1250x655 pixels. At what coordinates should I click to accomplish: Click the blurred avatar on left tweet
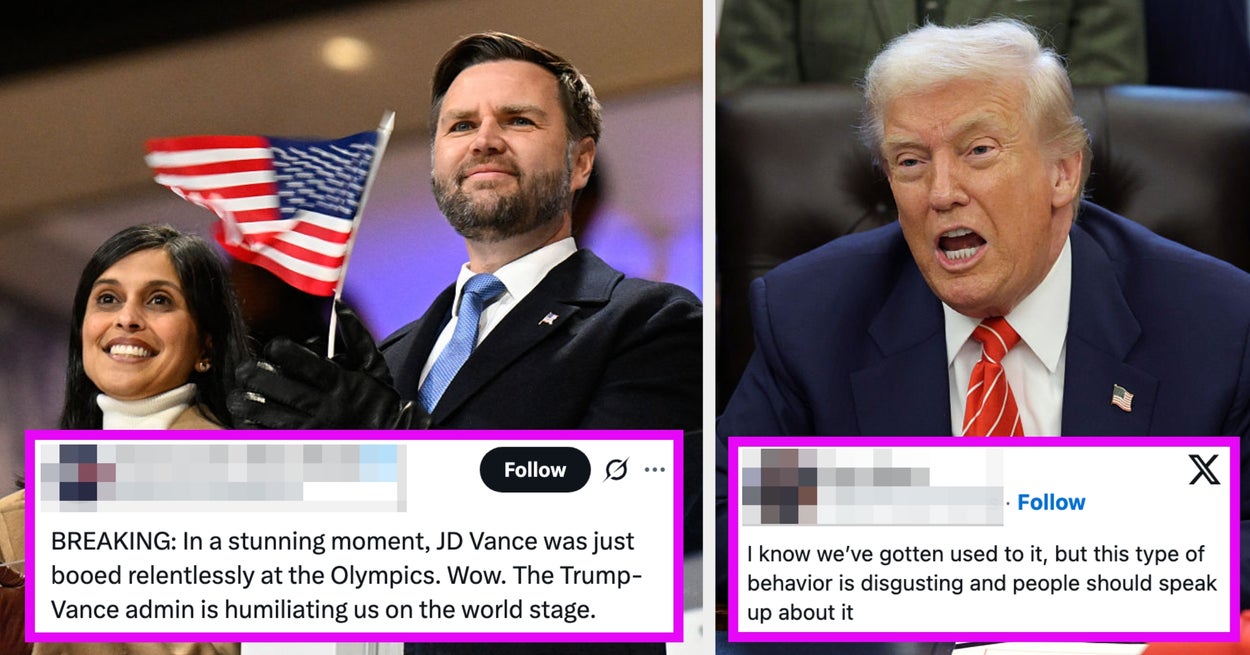(x=77, y=472)
